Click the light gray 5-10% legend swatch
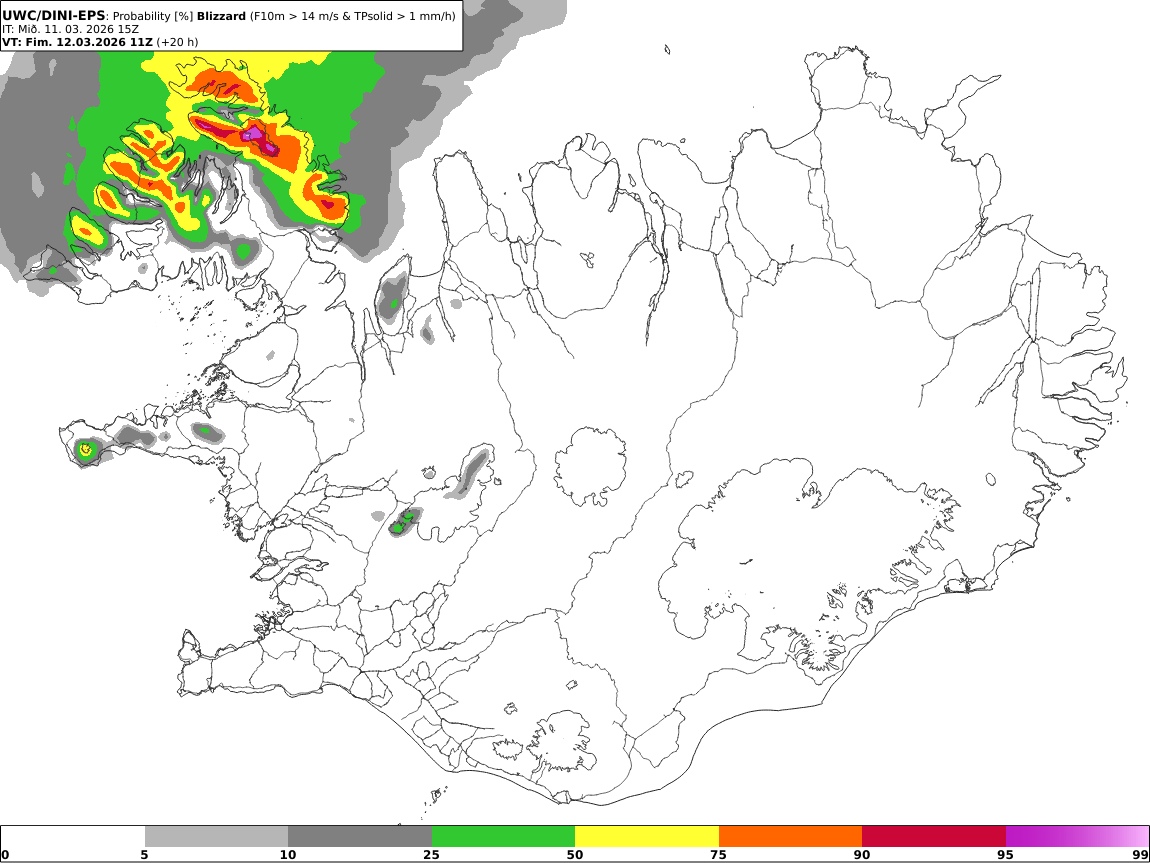The image size is (1150, 863). (x=216, y=837)
